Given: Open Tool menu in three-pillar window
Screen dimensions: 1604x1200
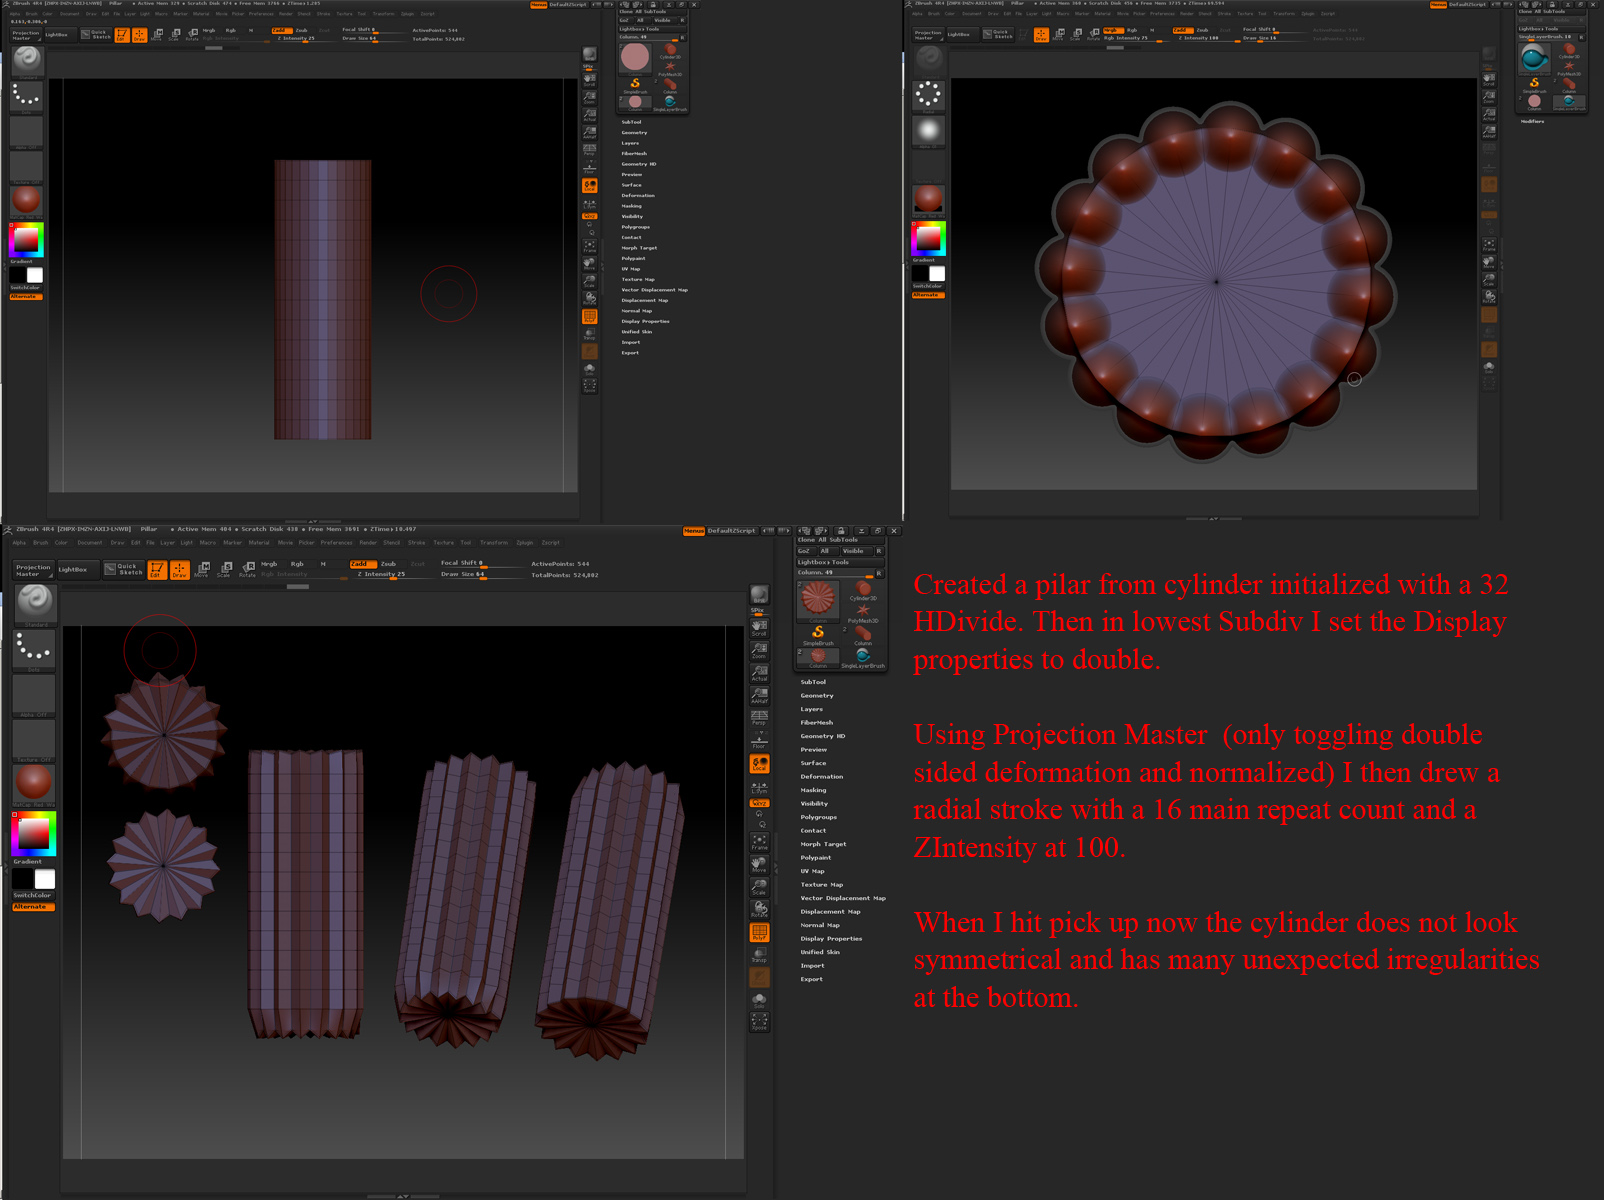Looking at the screenshot, I should (x=466, y=543).
